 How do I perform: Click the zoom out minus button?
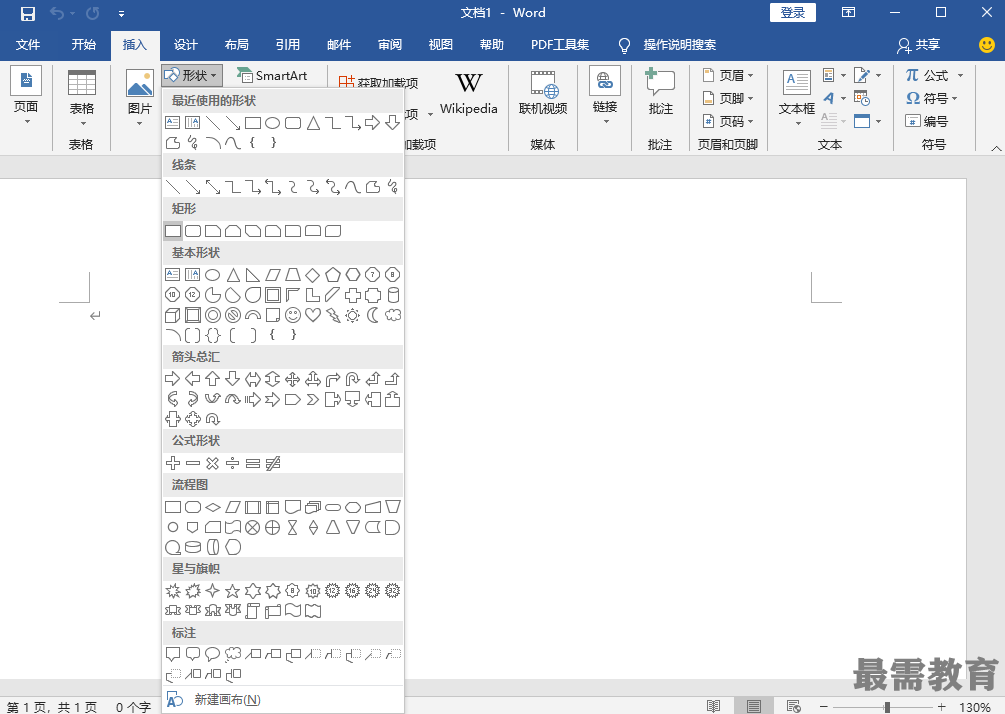click(x=823, y=706)
